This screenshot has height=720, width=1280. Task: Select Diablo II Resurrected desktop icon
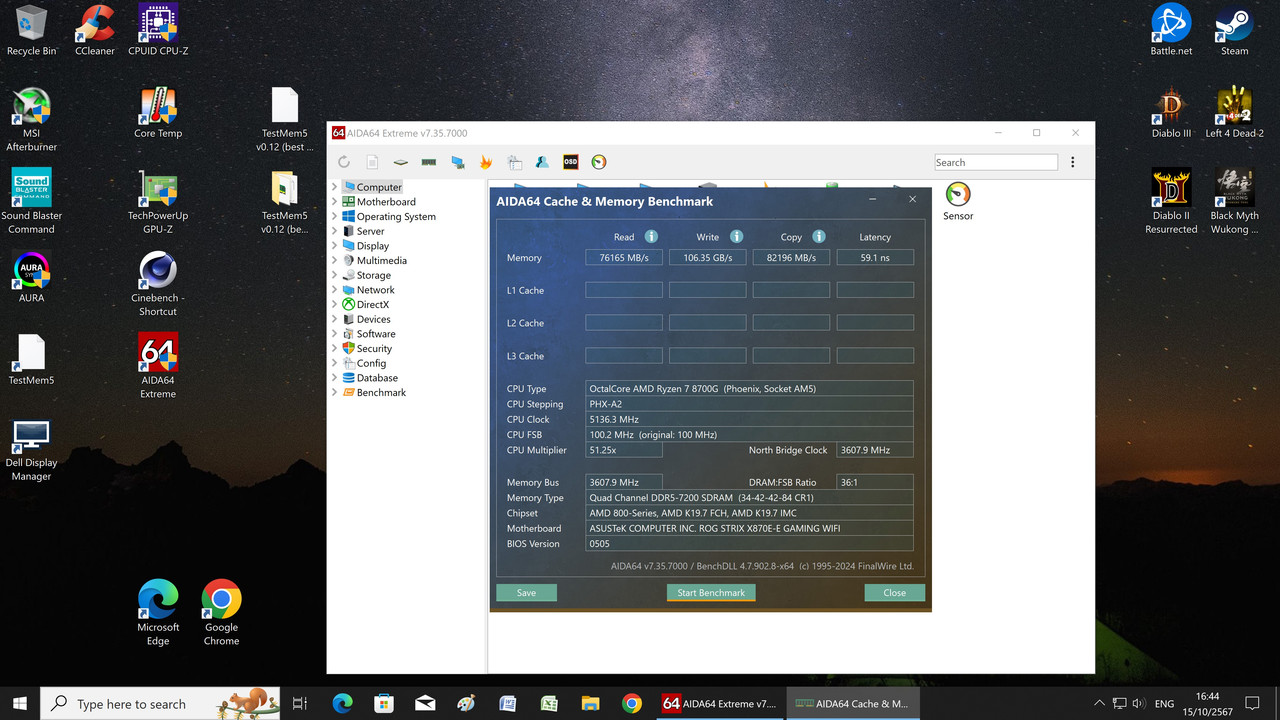[1171, 202]
